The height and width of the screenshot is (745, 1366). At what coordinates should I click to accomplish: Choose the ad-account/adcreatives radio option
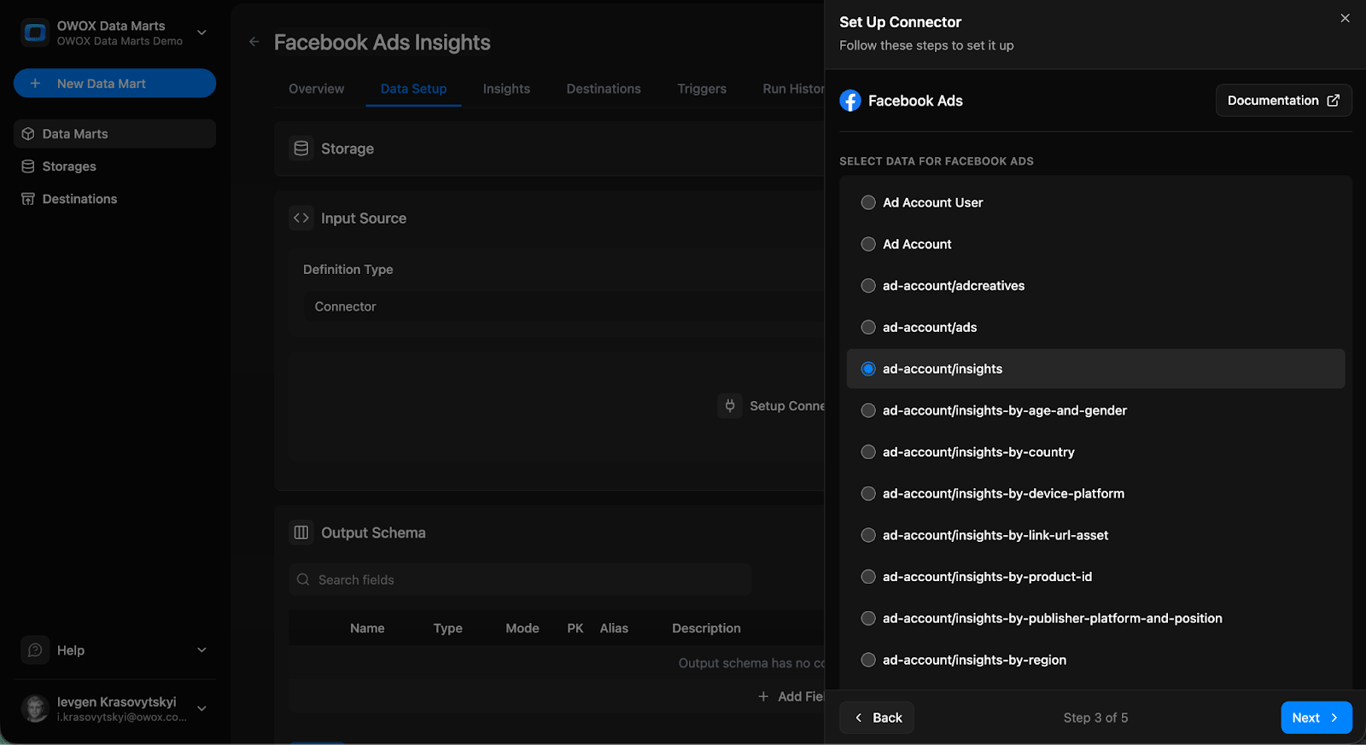click(868, 286)
